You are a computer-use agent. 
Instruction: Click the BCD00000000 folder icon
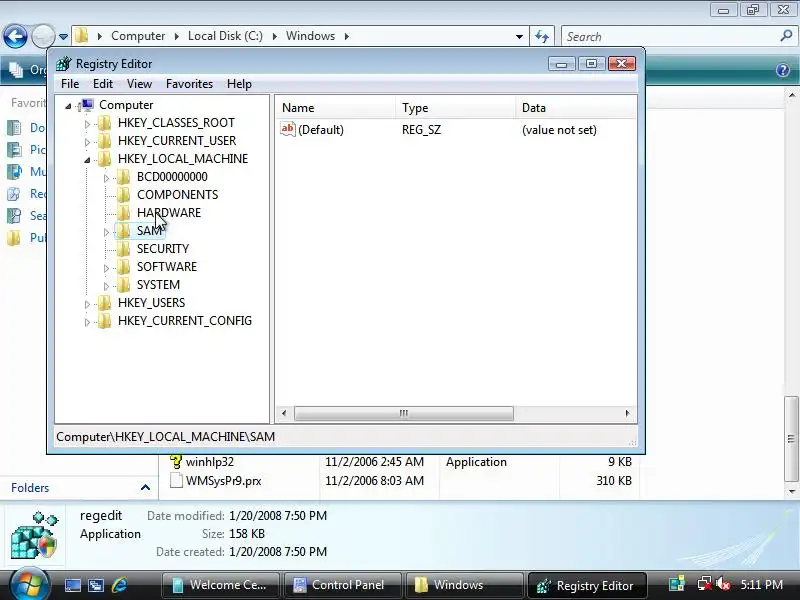click(123, 177)
